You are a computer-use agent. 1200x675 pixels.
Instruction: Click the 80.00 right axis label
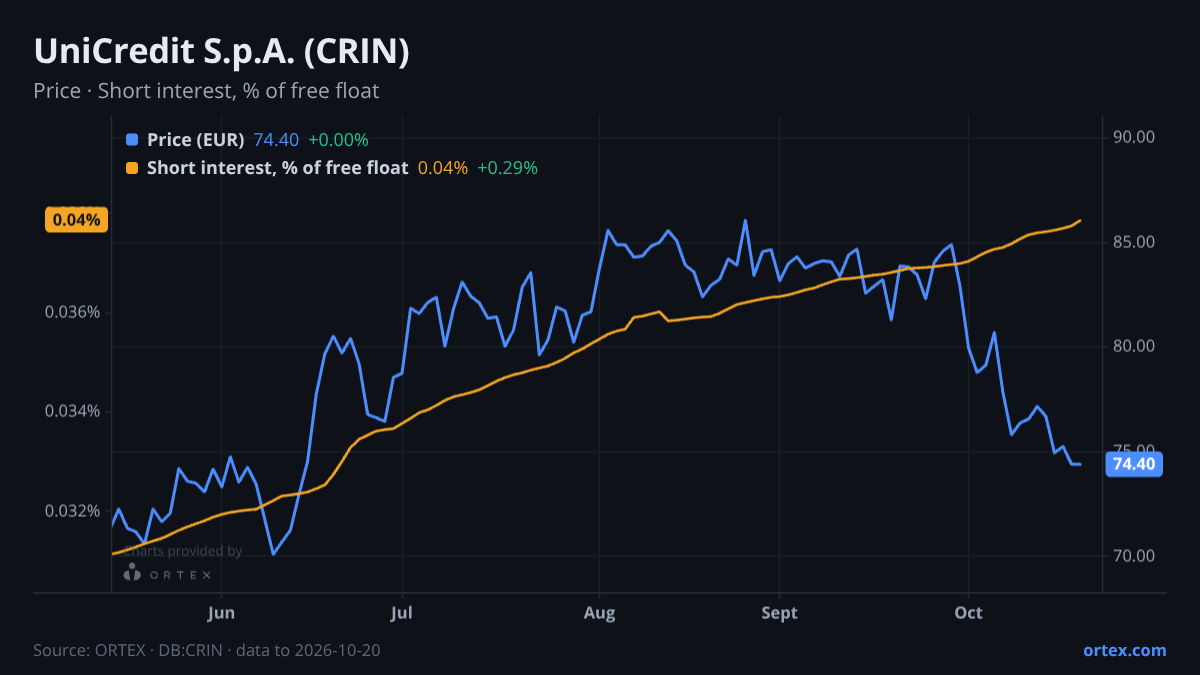(1134, 347)
